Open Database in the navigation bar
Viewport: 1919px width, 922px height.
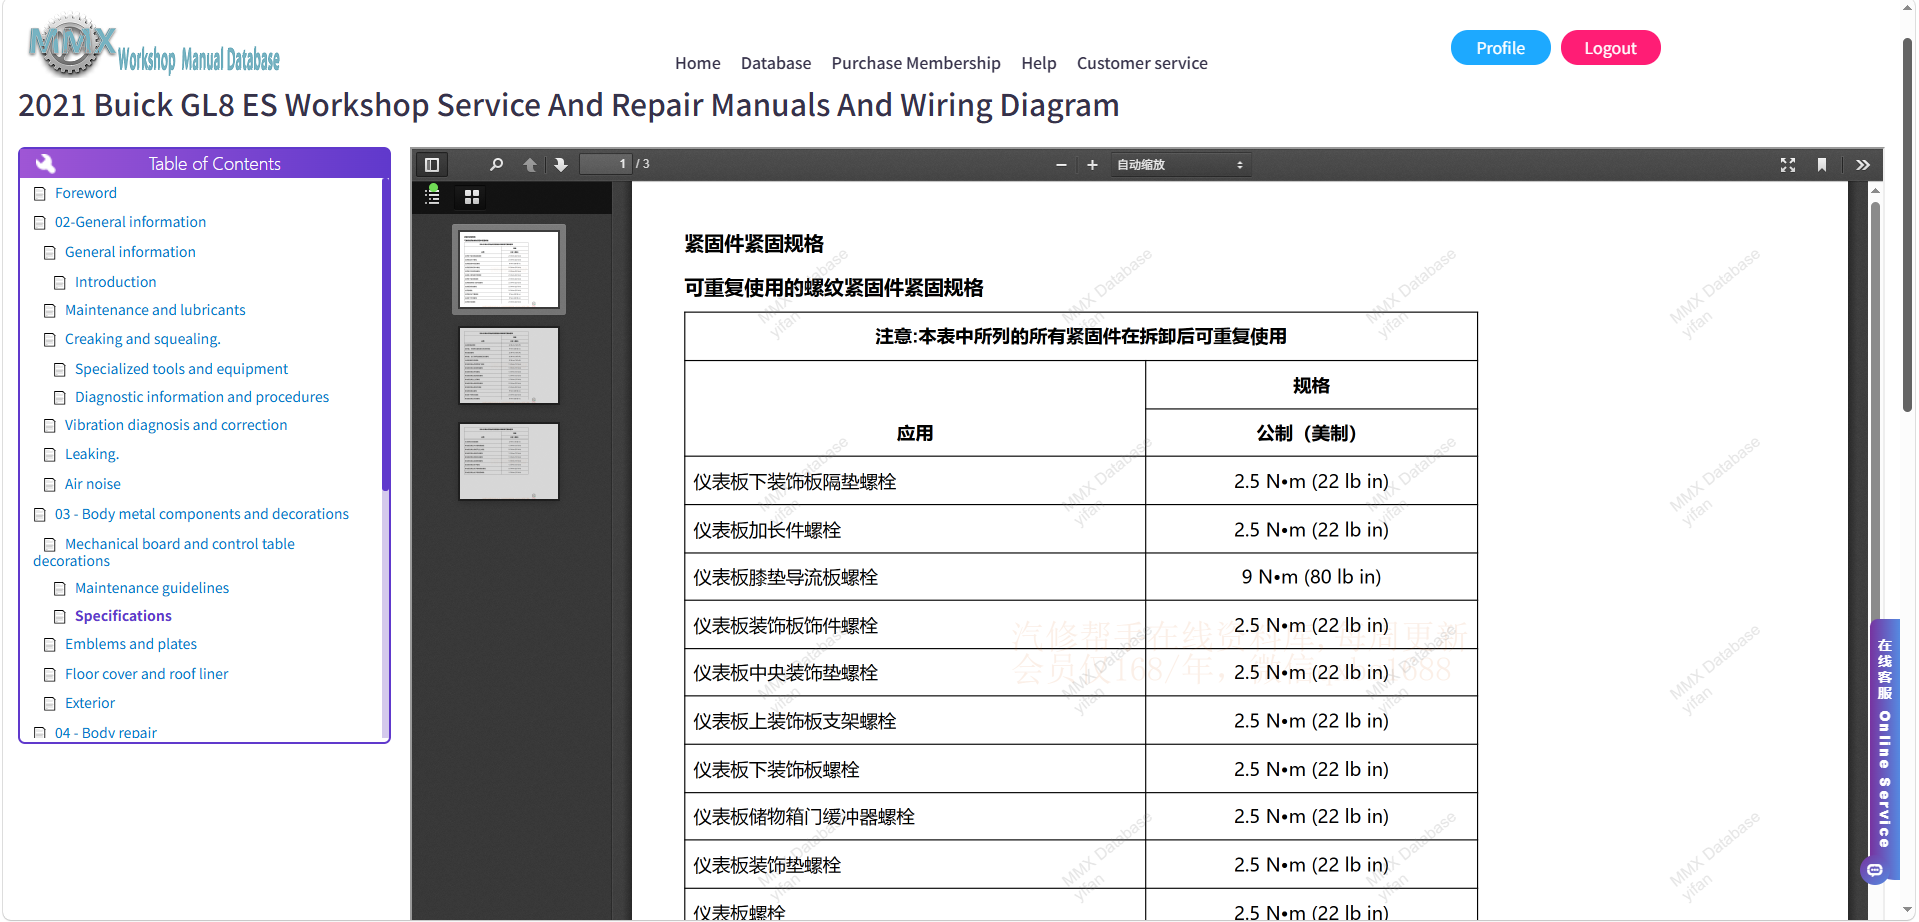tap(776, 63)
